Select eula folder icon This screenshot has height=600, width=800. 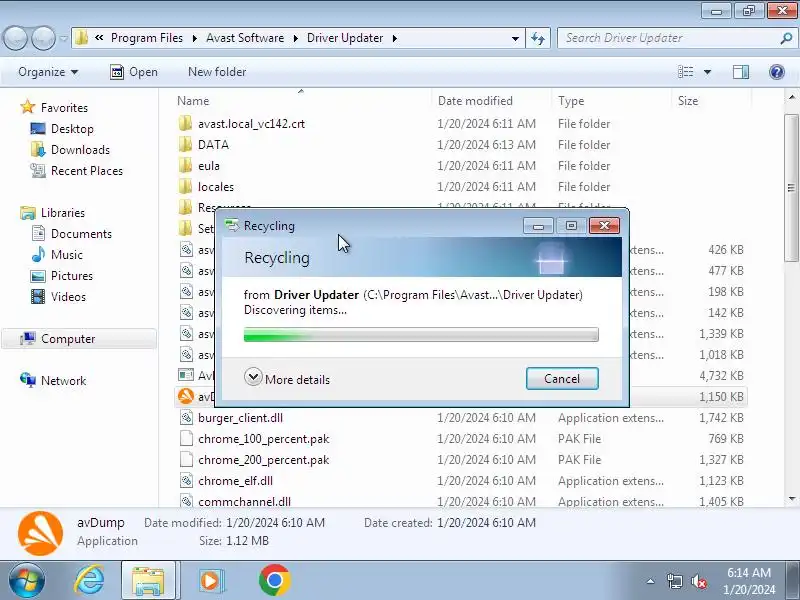pyautogui.click(x=186, y=165)
